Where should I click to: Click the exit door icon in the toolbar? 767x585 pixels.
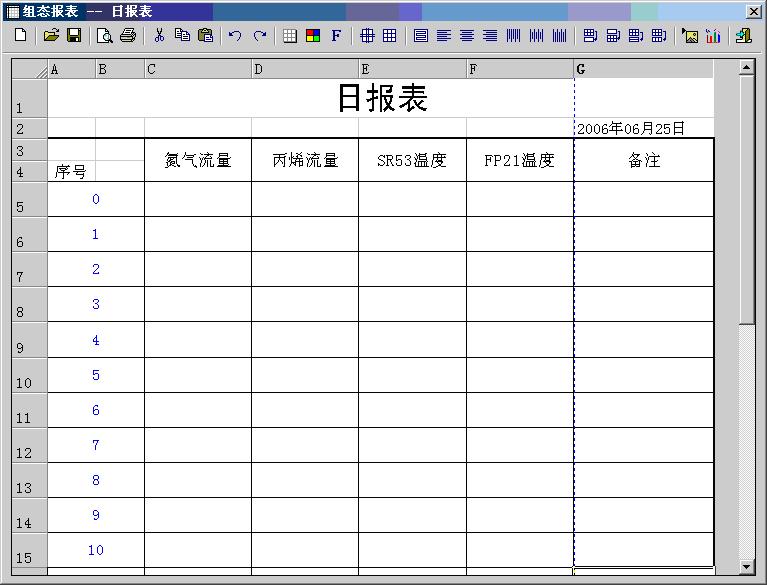pos(743,35)
